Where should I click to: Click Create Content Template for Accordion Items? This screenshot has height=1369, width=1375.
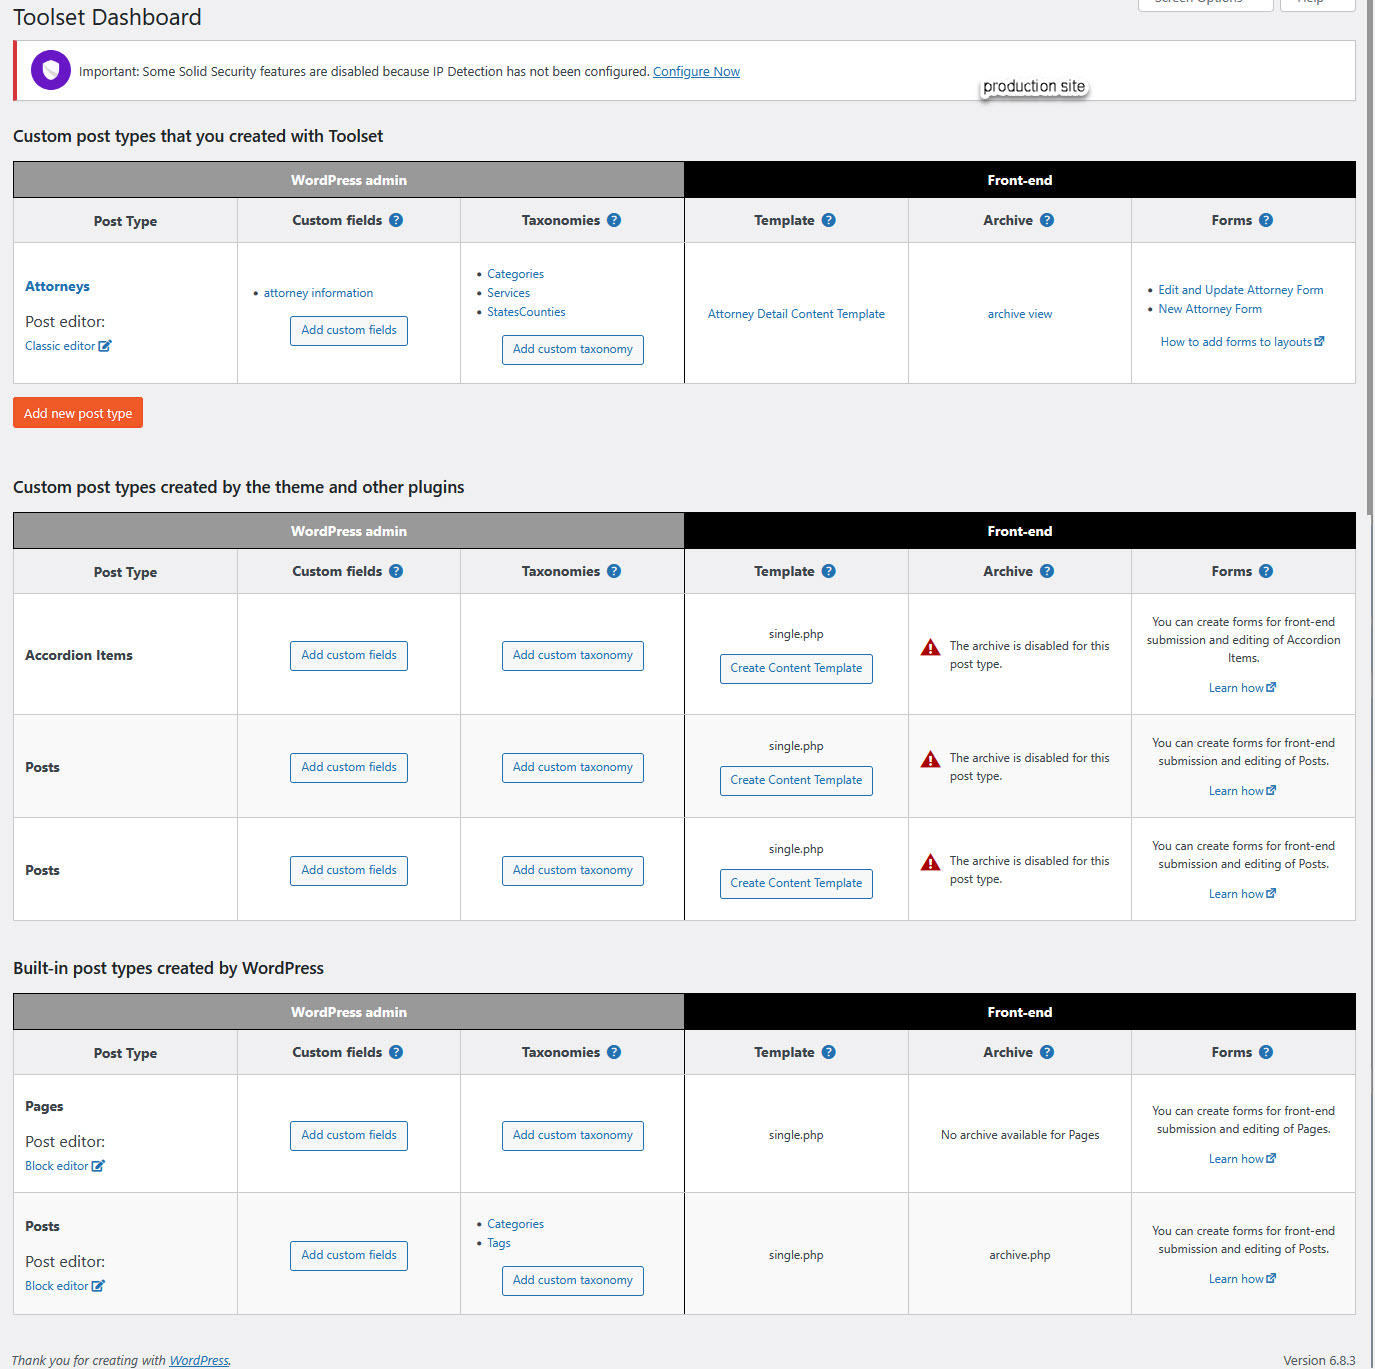tap(796, 668)
